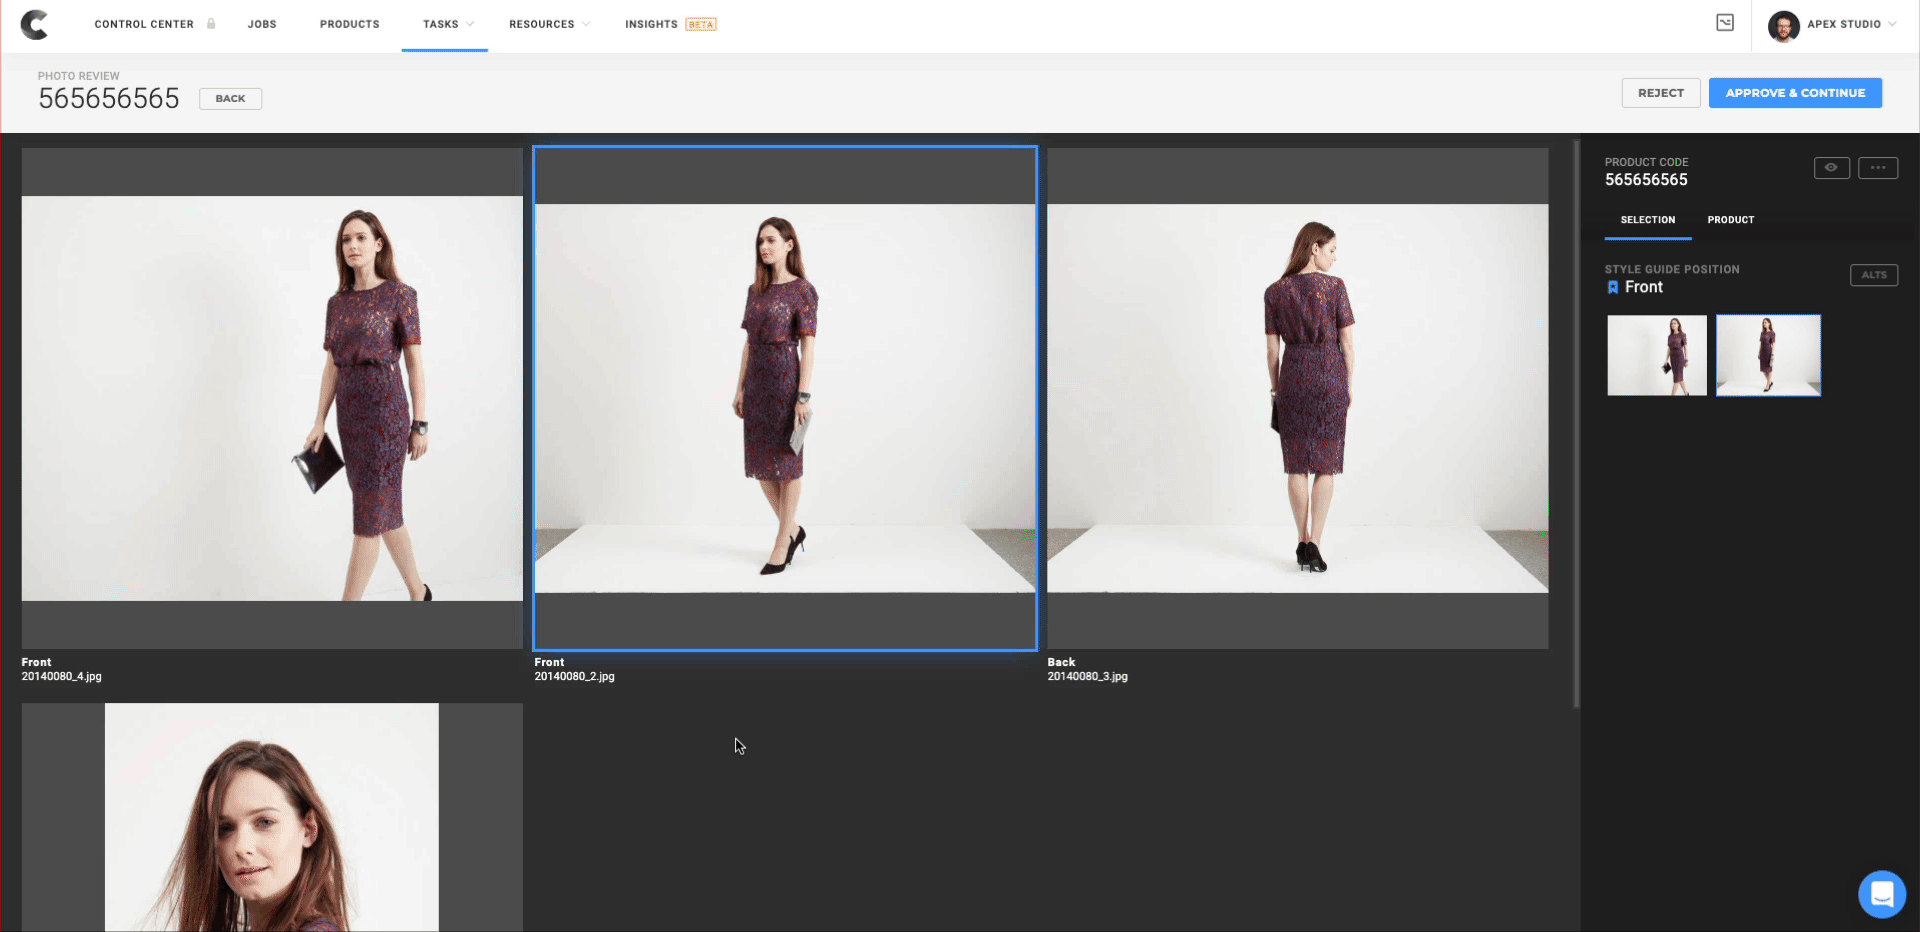Open the activity monitor icon in header
Viewport: 1920px width, 932px height.
click(x=1725, y=23)
